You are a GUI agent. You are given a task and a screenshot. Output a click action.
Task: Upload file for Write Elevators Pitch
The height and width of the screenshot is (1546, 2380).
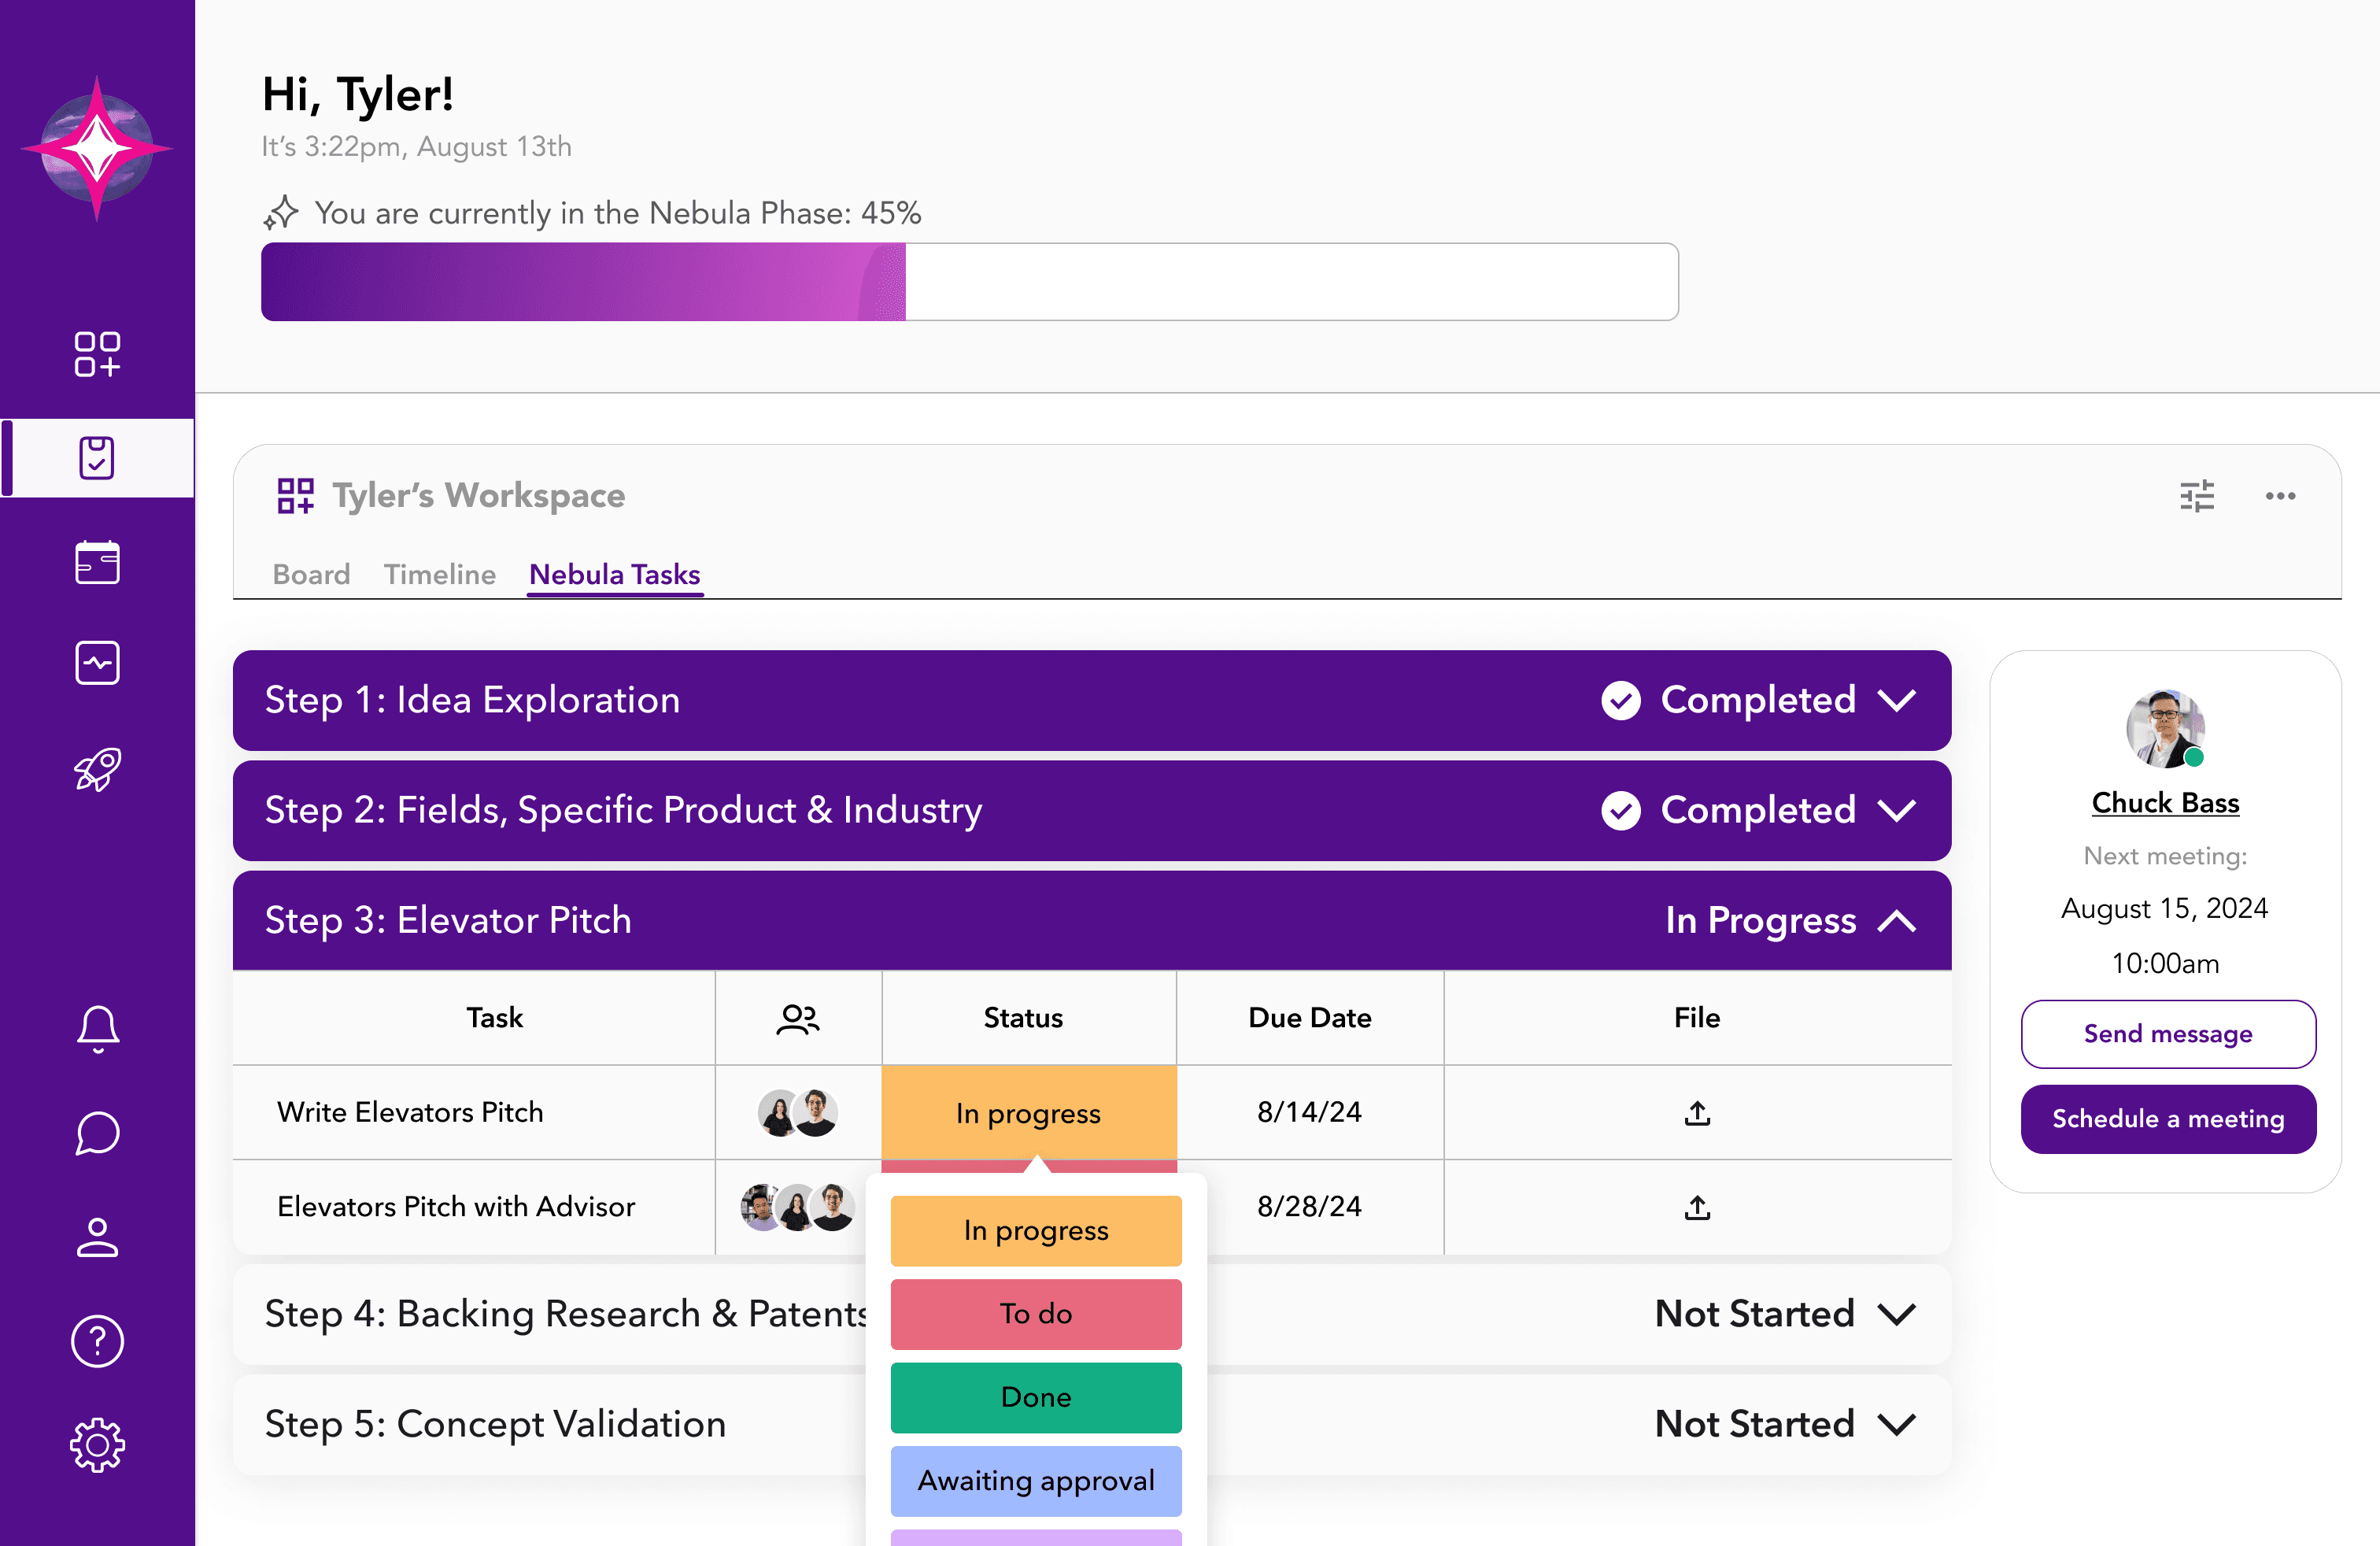point(1697,1113)
